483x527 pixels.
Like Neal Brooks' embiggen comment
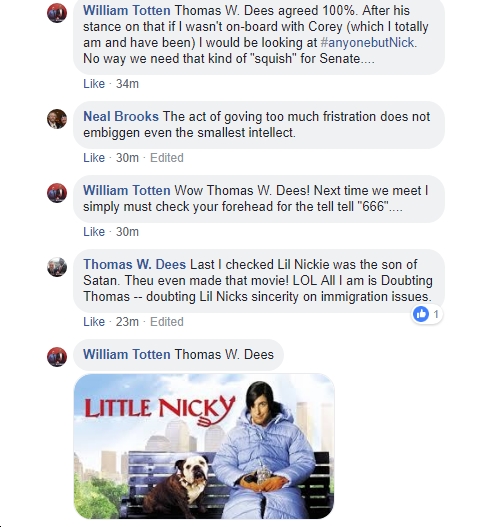point(94,158)
